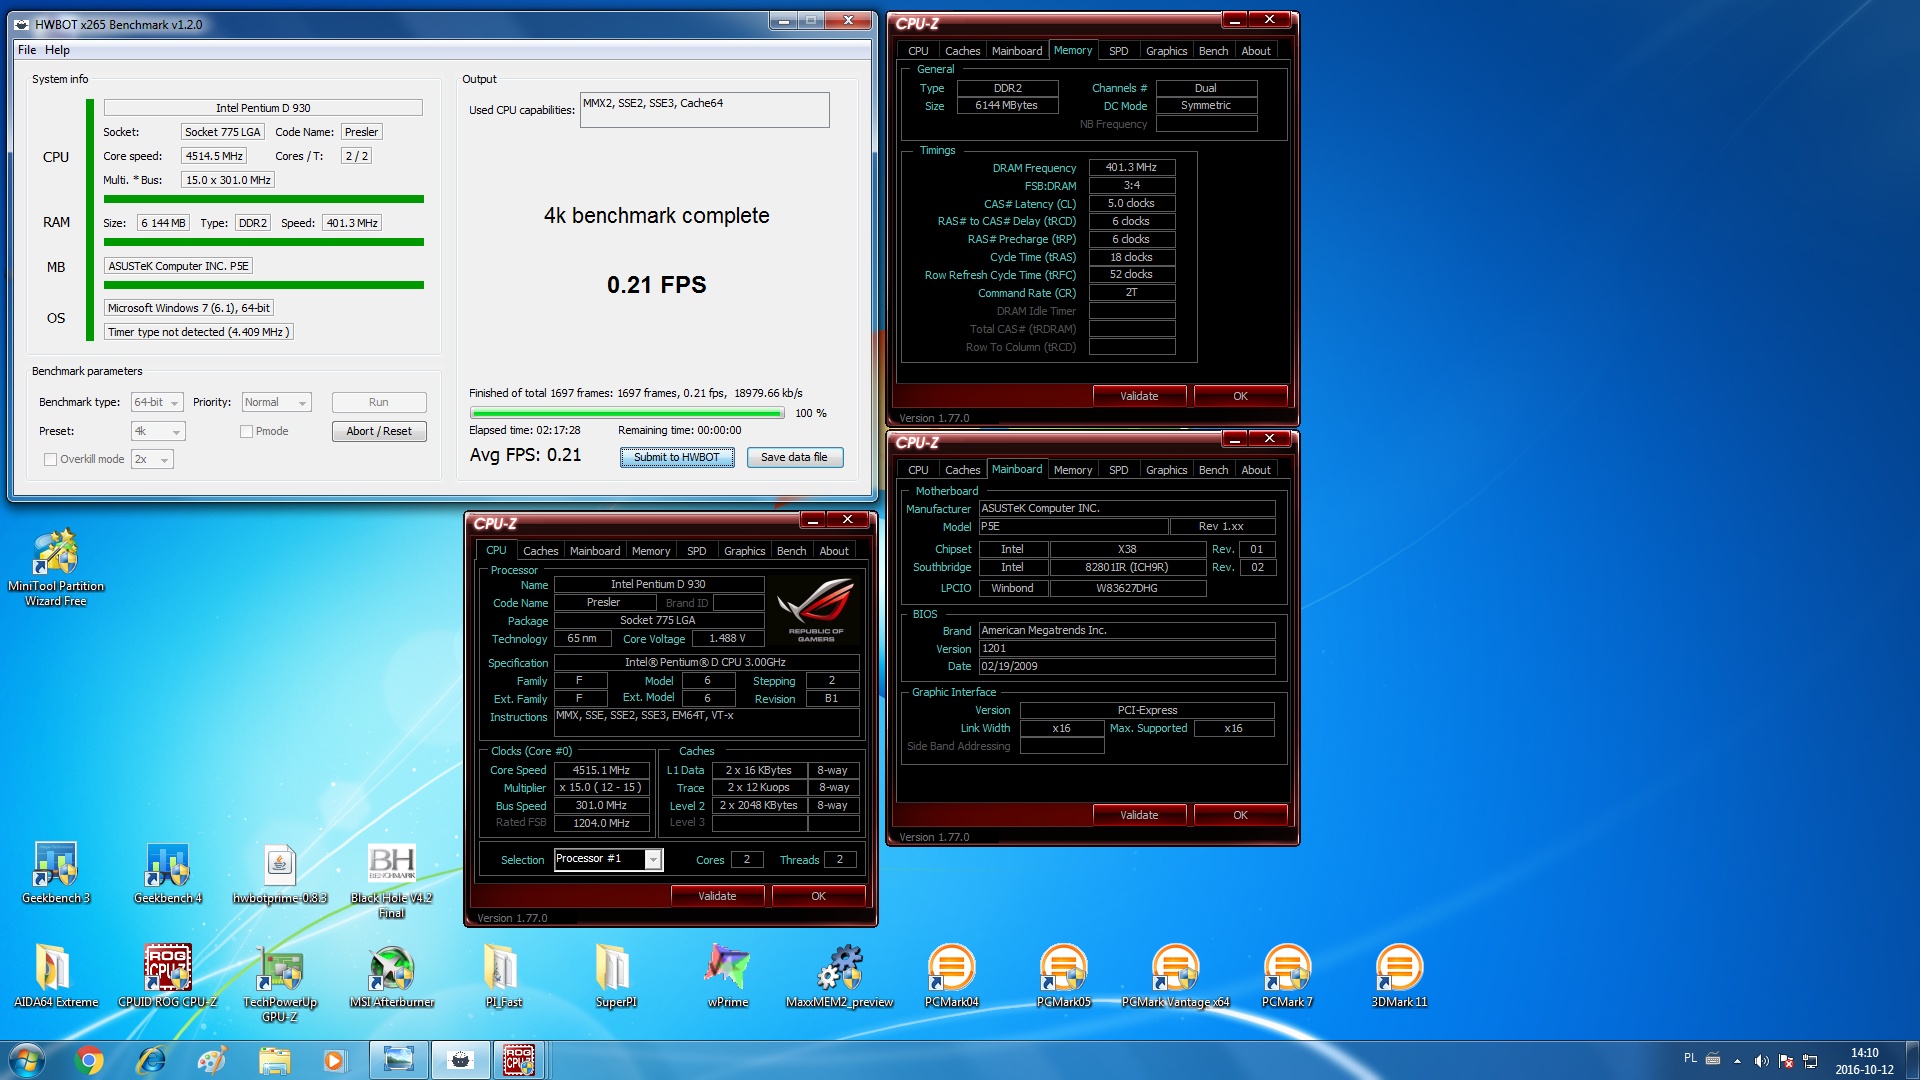Image resolution: width=1920 pixels, height=1080 pixels.
Task: Expand the Benchmark type 64-bit dropdown
Action: tap(157, 402)
